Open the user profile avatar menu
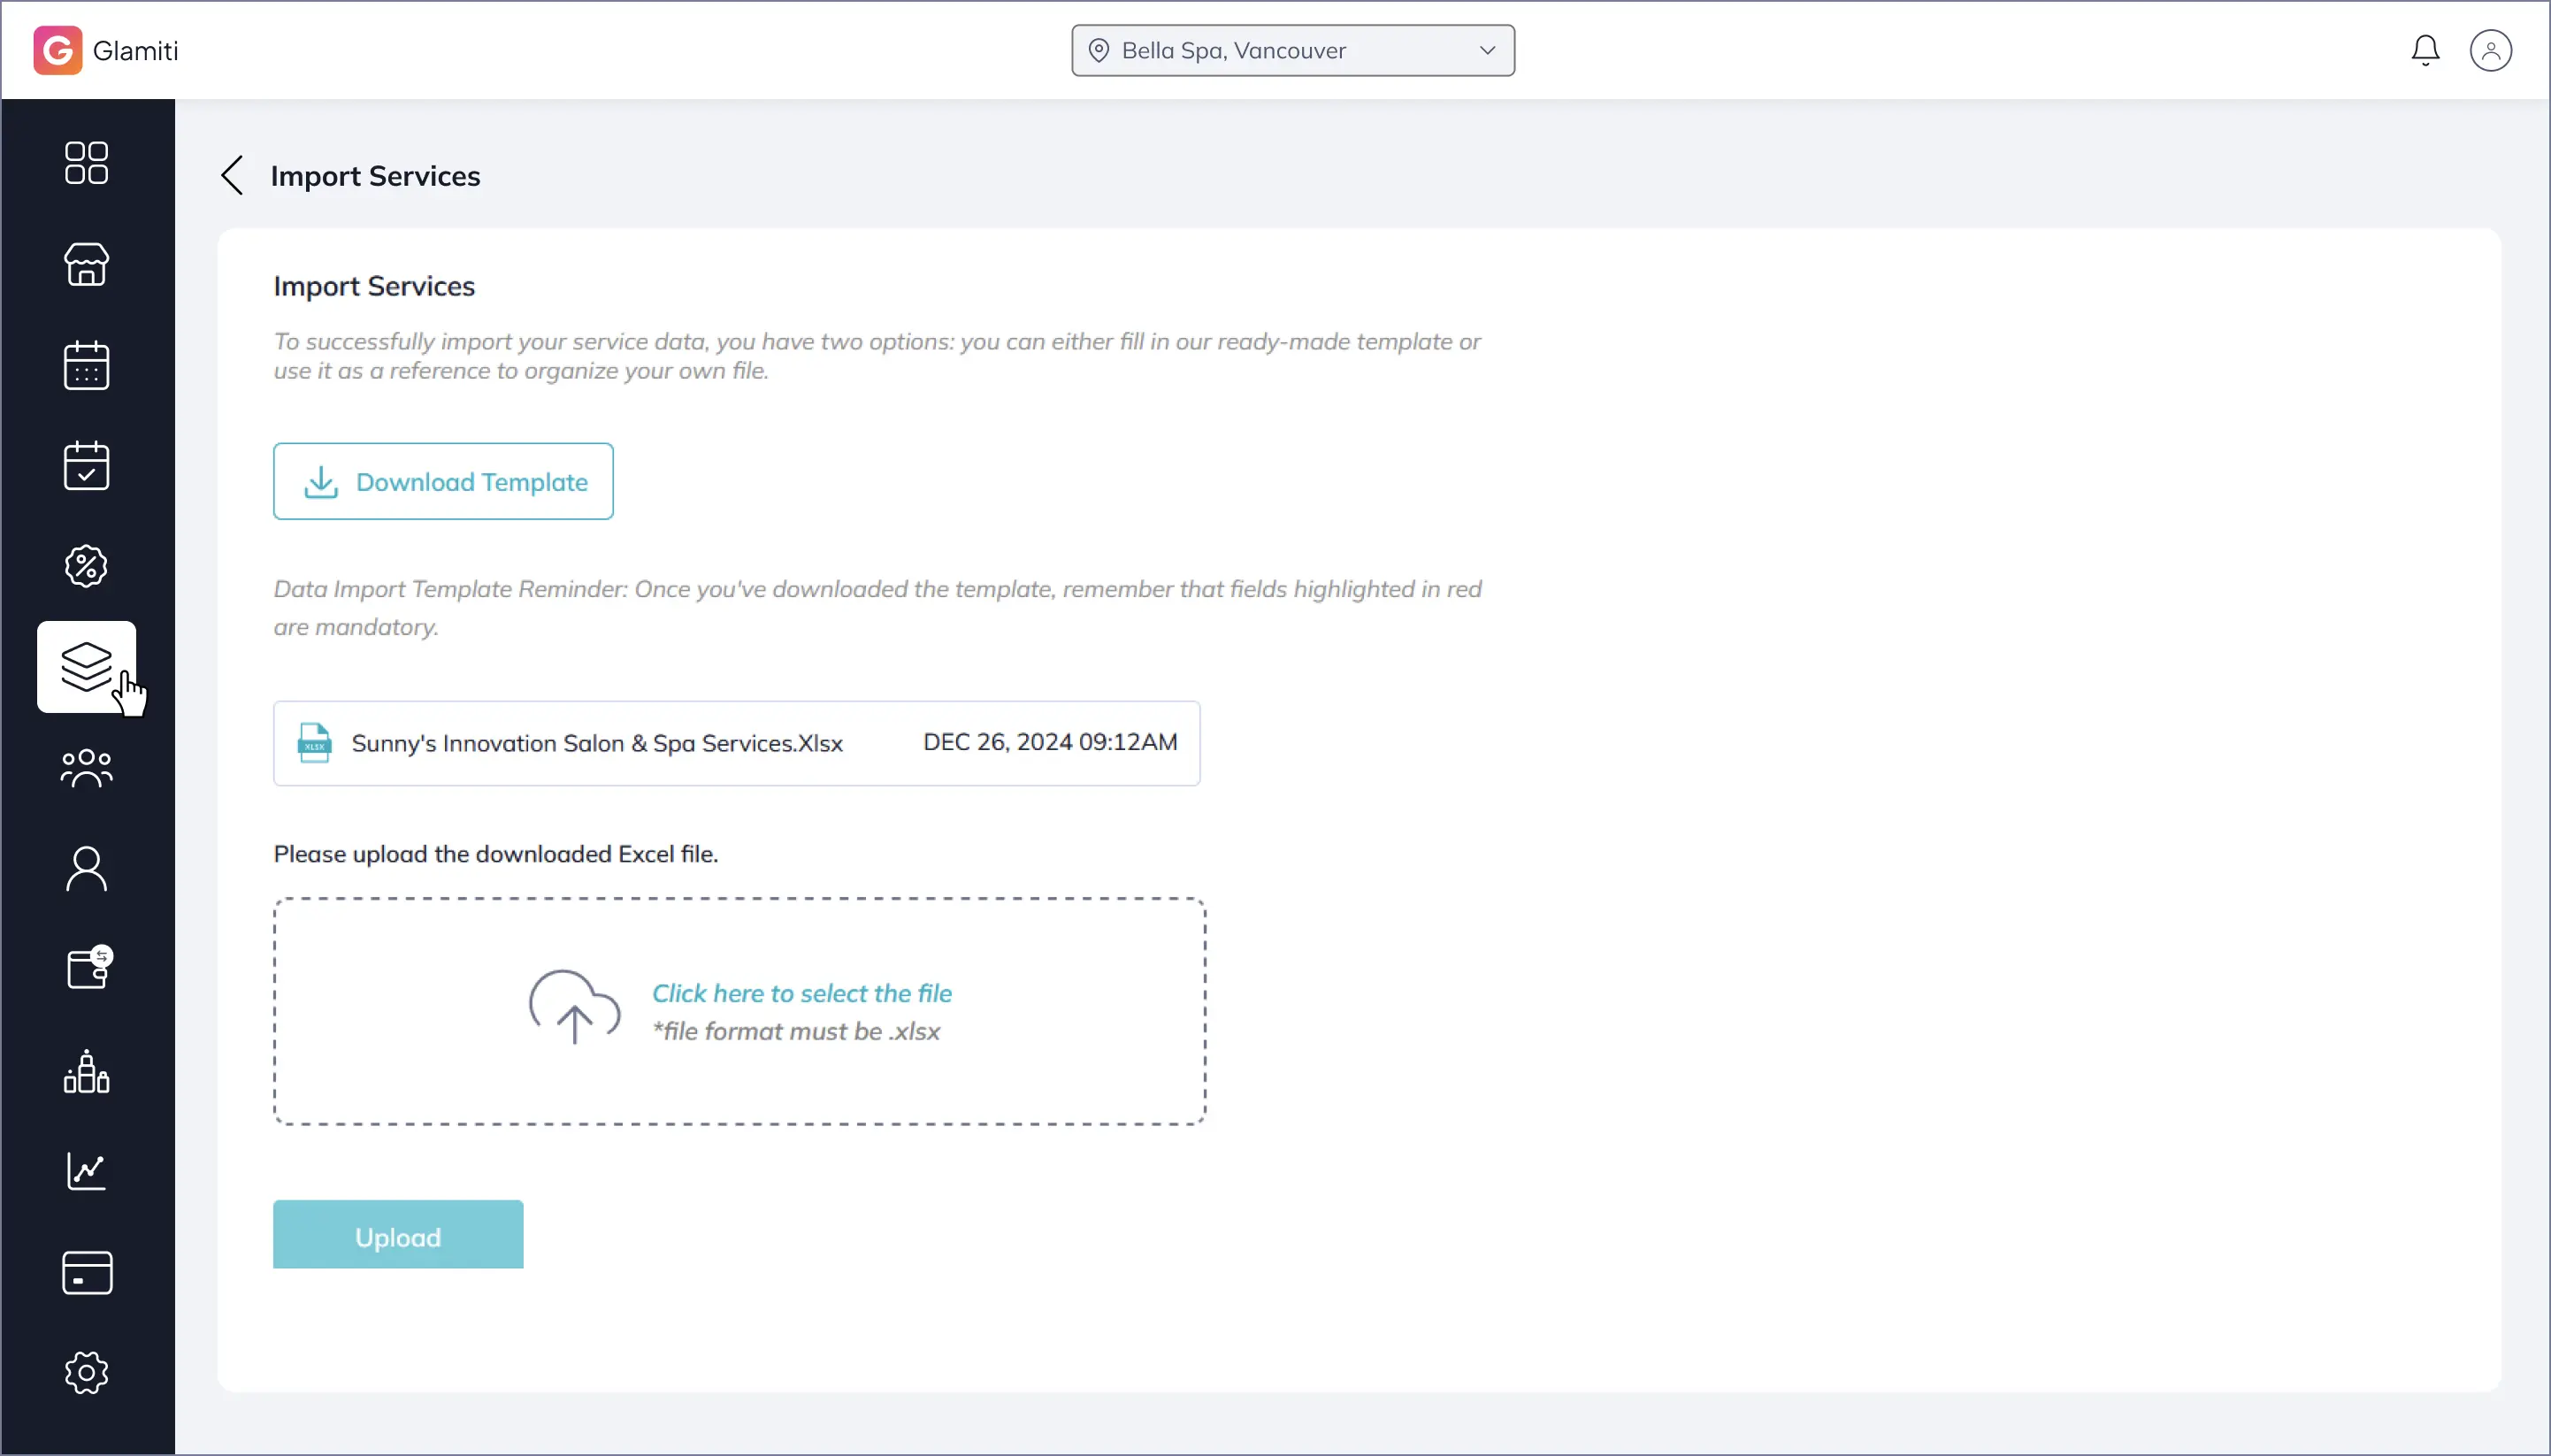 click(2489, 50)
